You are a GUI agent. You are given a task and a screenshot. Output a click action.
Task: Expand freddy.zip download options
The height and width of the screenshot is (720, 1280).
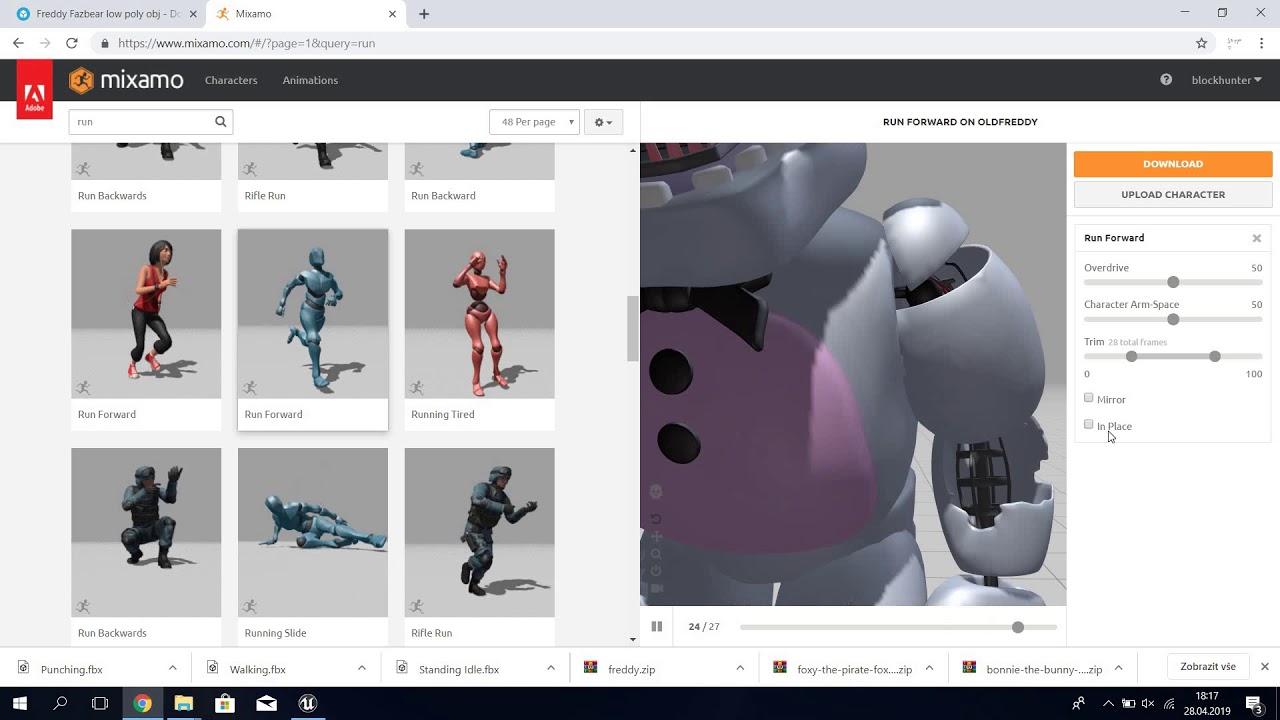point(740,668)
